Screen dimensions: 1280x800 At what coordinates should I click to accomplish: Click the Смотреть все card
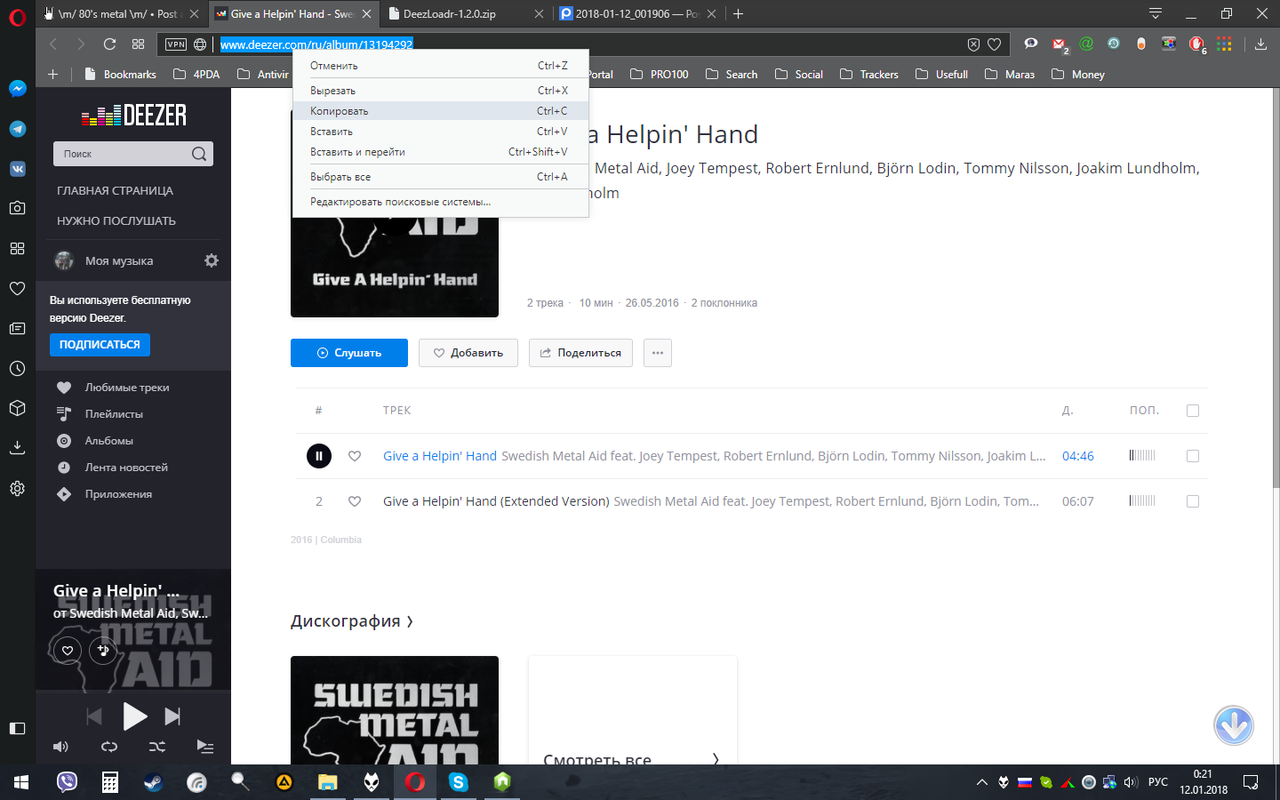point(632,710)
